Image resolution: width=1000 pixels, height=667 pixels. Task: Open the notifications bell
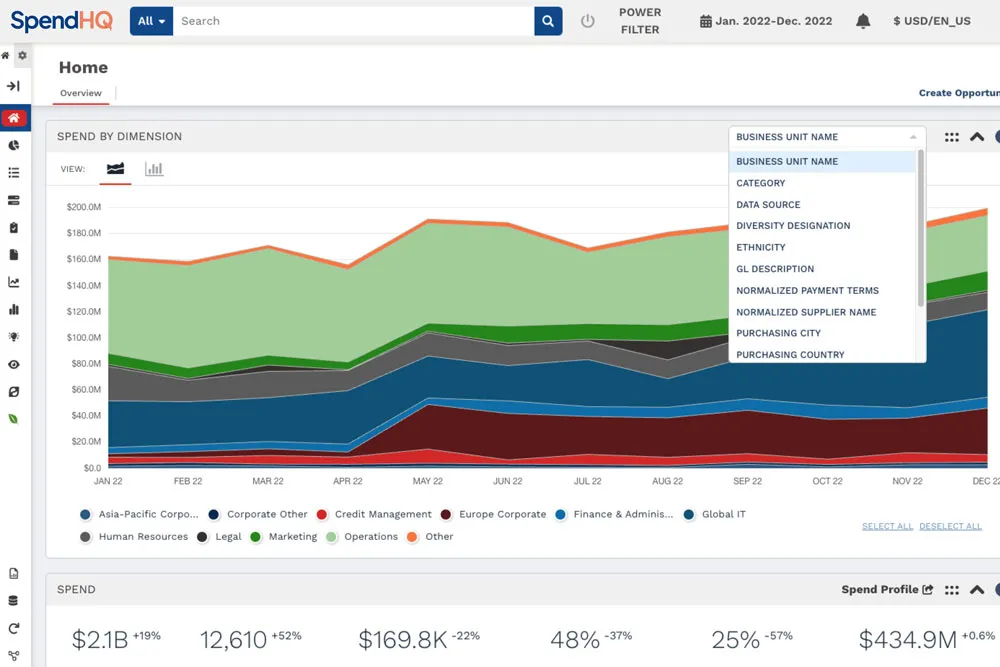(863, 21)
